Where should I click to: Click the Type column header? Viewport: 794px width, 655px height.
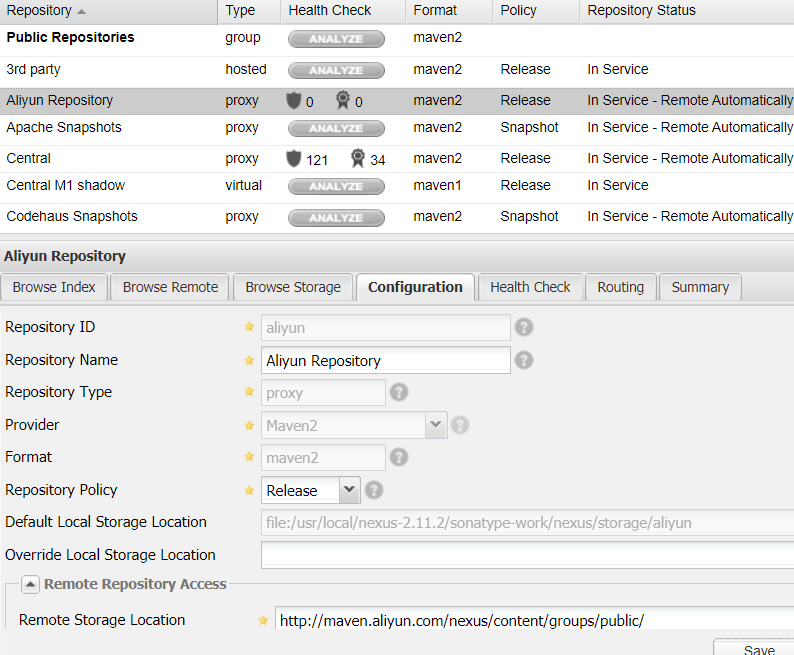click(x=250, y=11)
